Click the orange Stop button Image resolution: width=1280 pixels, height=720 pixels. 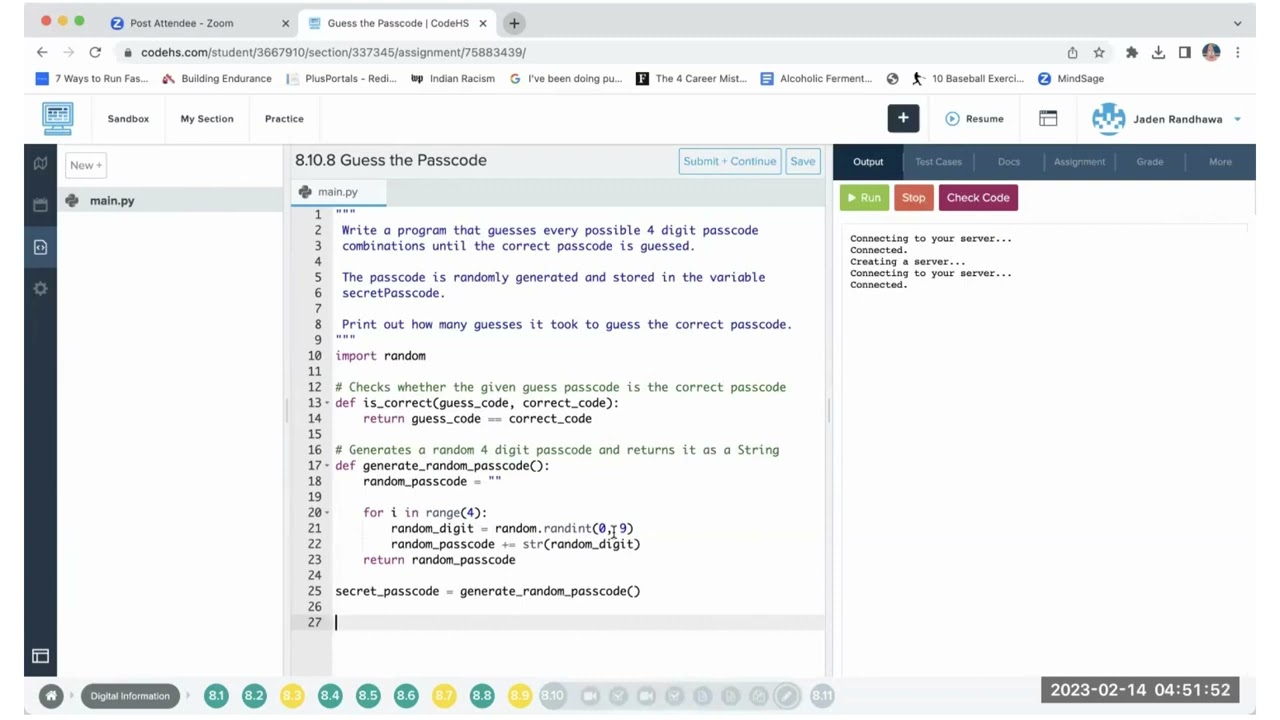(x=913, y=198)
